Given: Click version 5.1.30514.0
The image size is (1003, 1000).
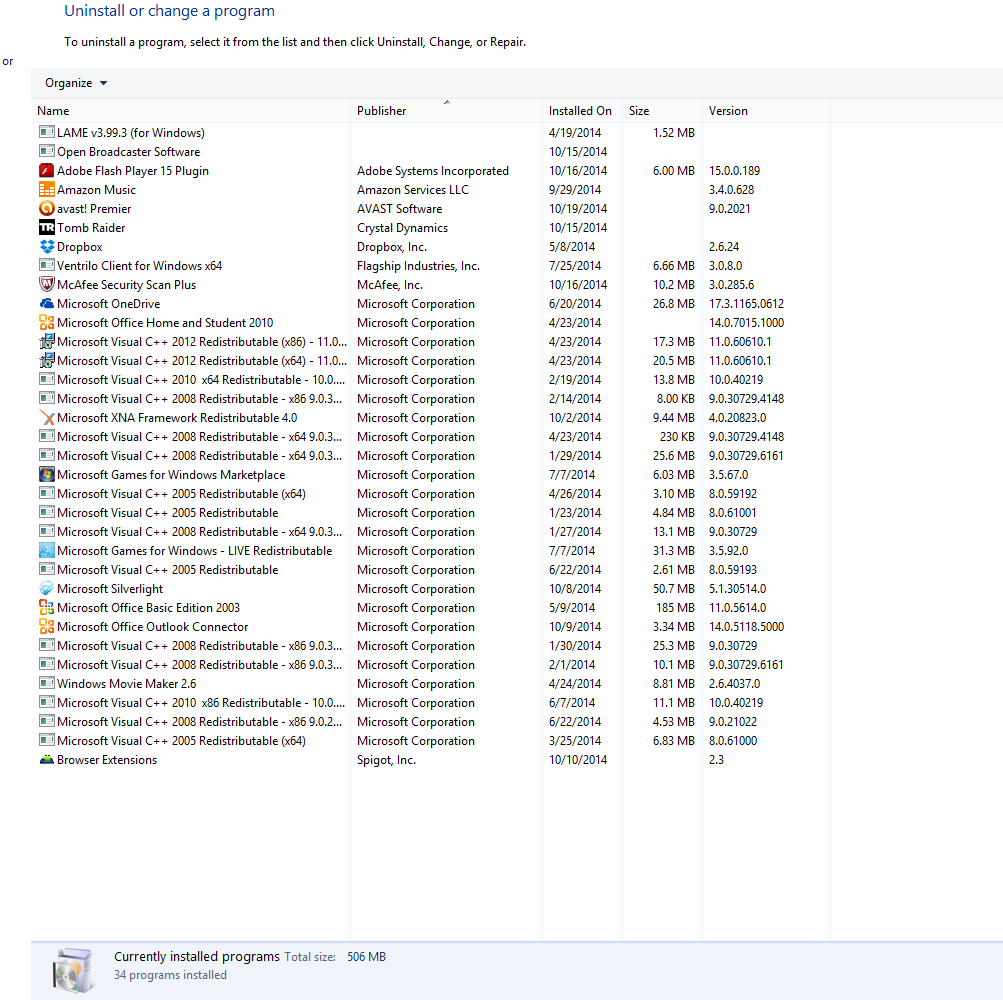Looking at the screenshot, I should (x=738, y=589).
